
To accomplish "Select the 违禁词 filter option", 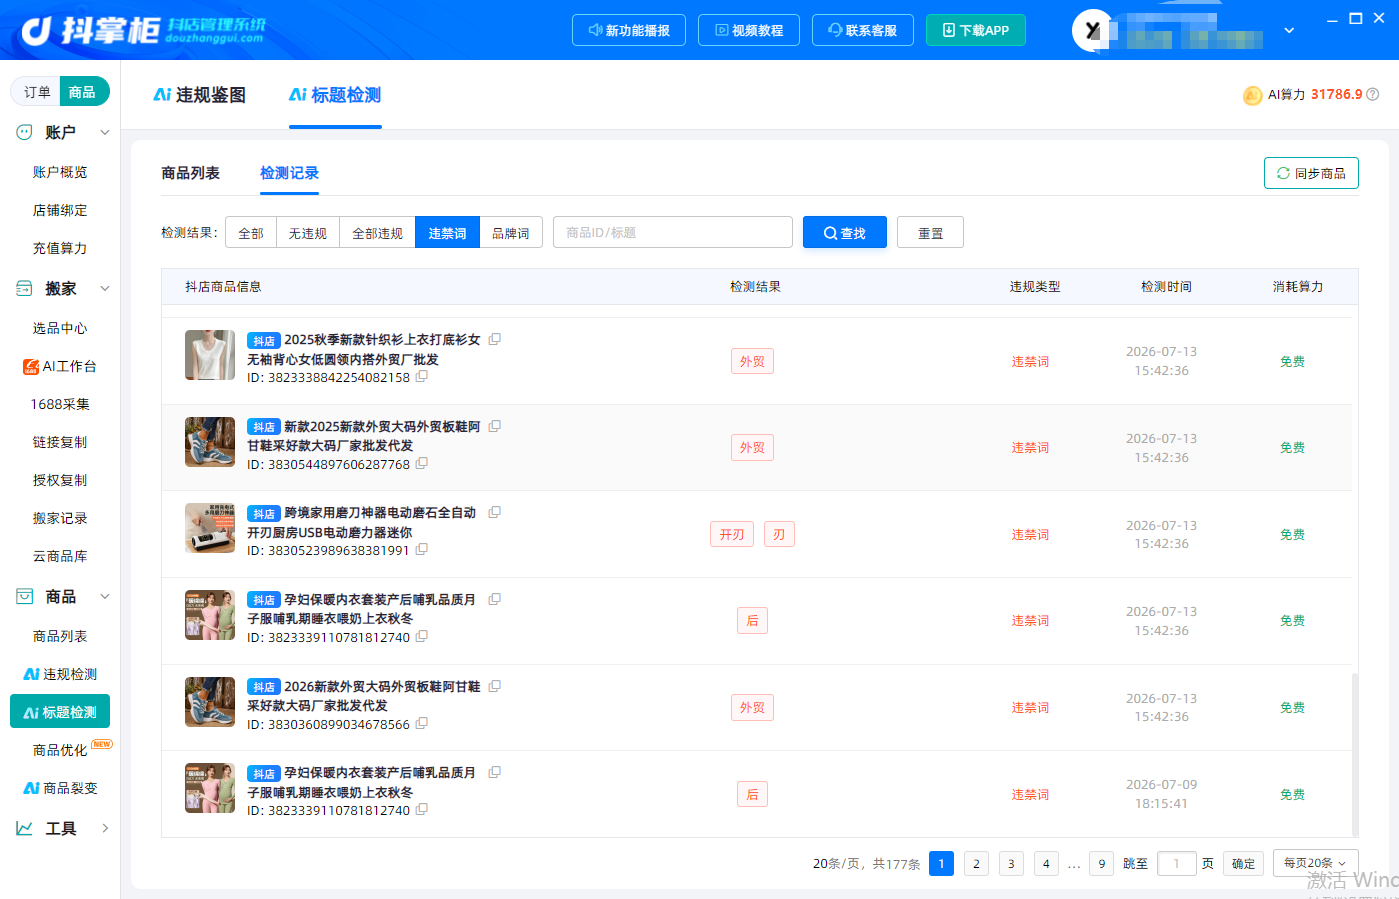I will click(447, 232).
